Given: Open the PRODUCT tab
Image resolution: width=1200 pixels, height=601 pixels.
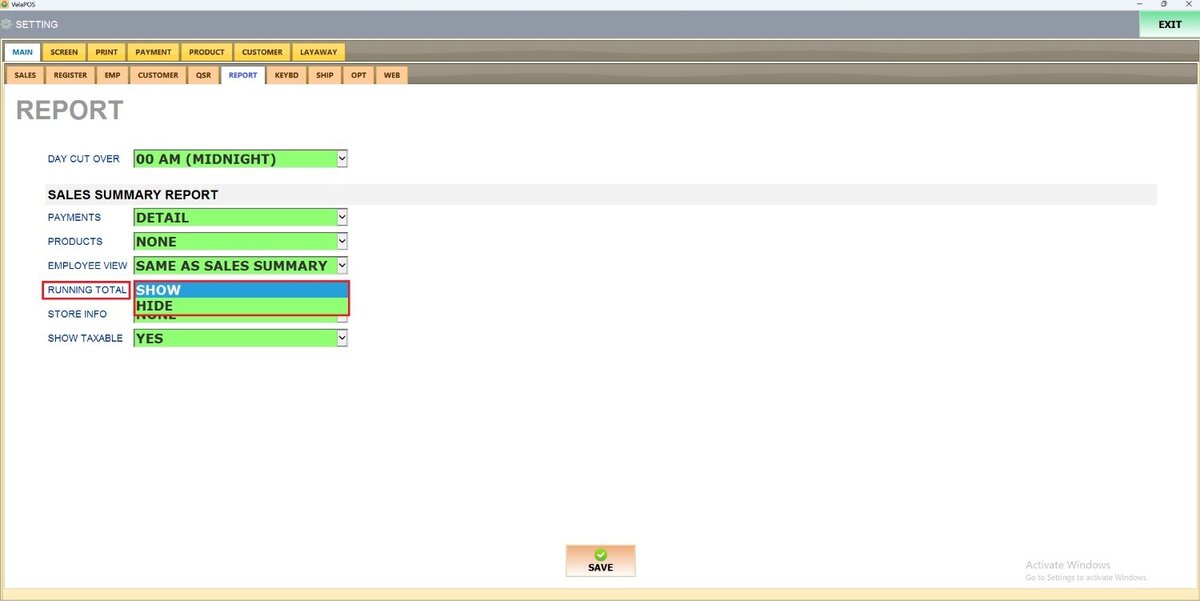Looking at the screenshot, I should coord(207,52).
